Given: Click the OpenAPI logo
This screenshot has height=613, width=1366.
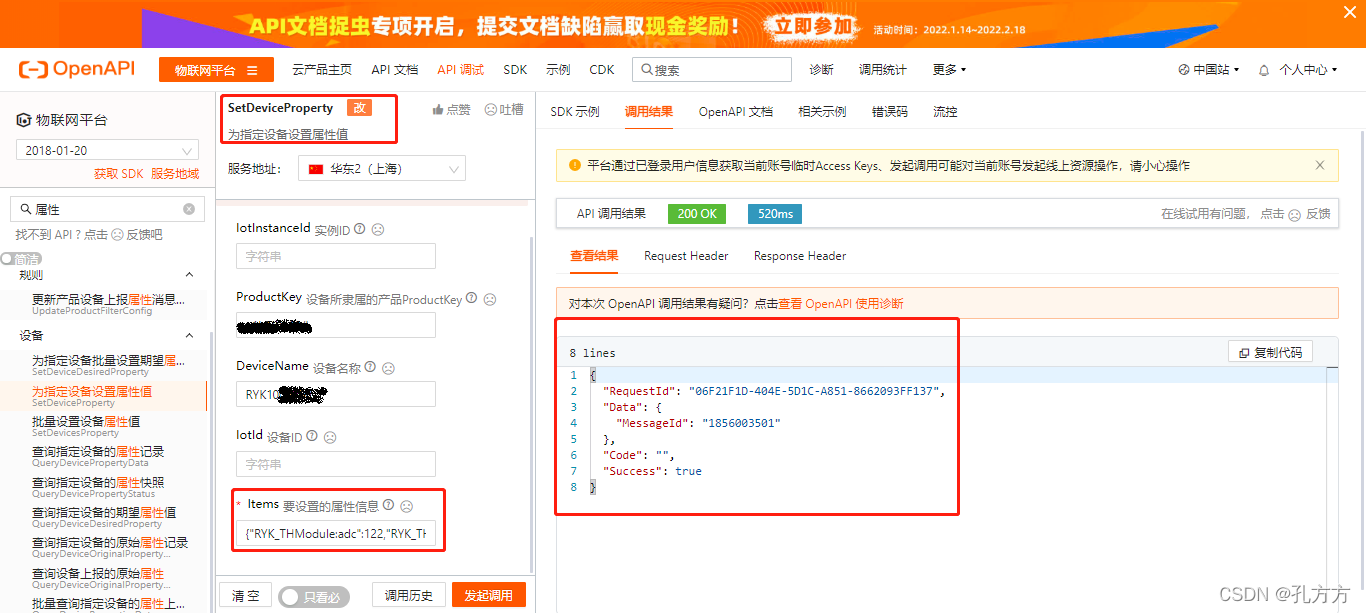Looking at the screenshot, I should point(78,69).
